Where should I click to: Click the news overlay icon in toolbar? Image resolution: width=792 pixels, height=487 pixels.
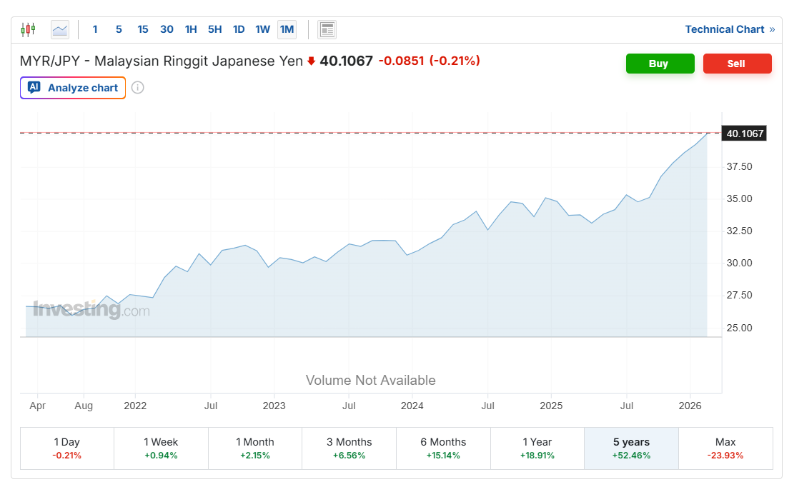coord(327,29)
